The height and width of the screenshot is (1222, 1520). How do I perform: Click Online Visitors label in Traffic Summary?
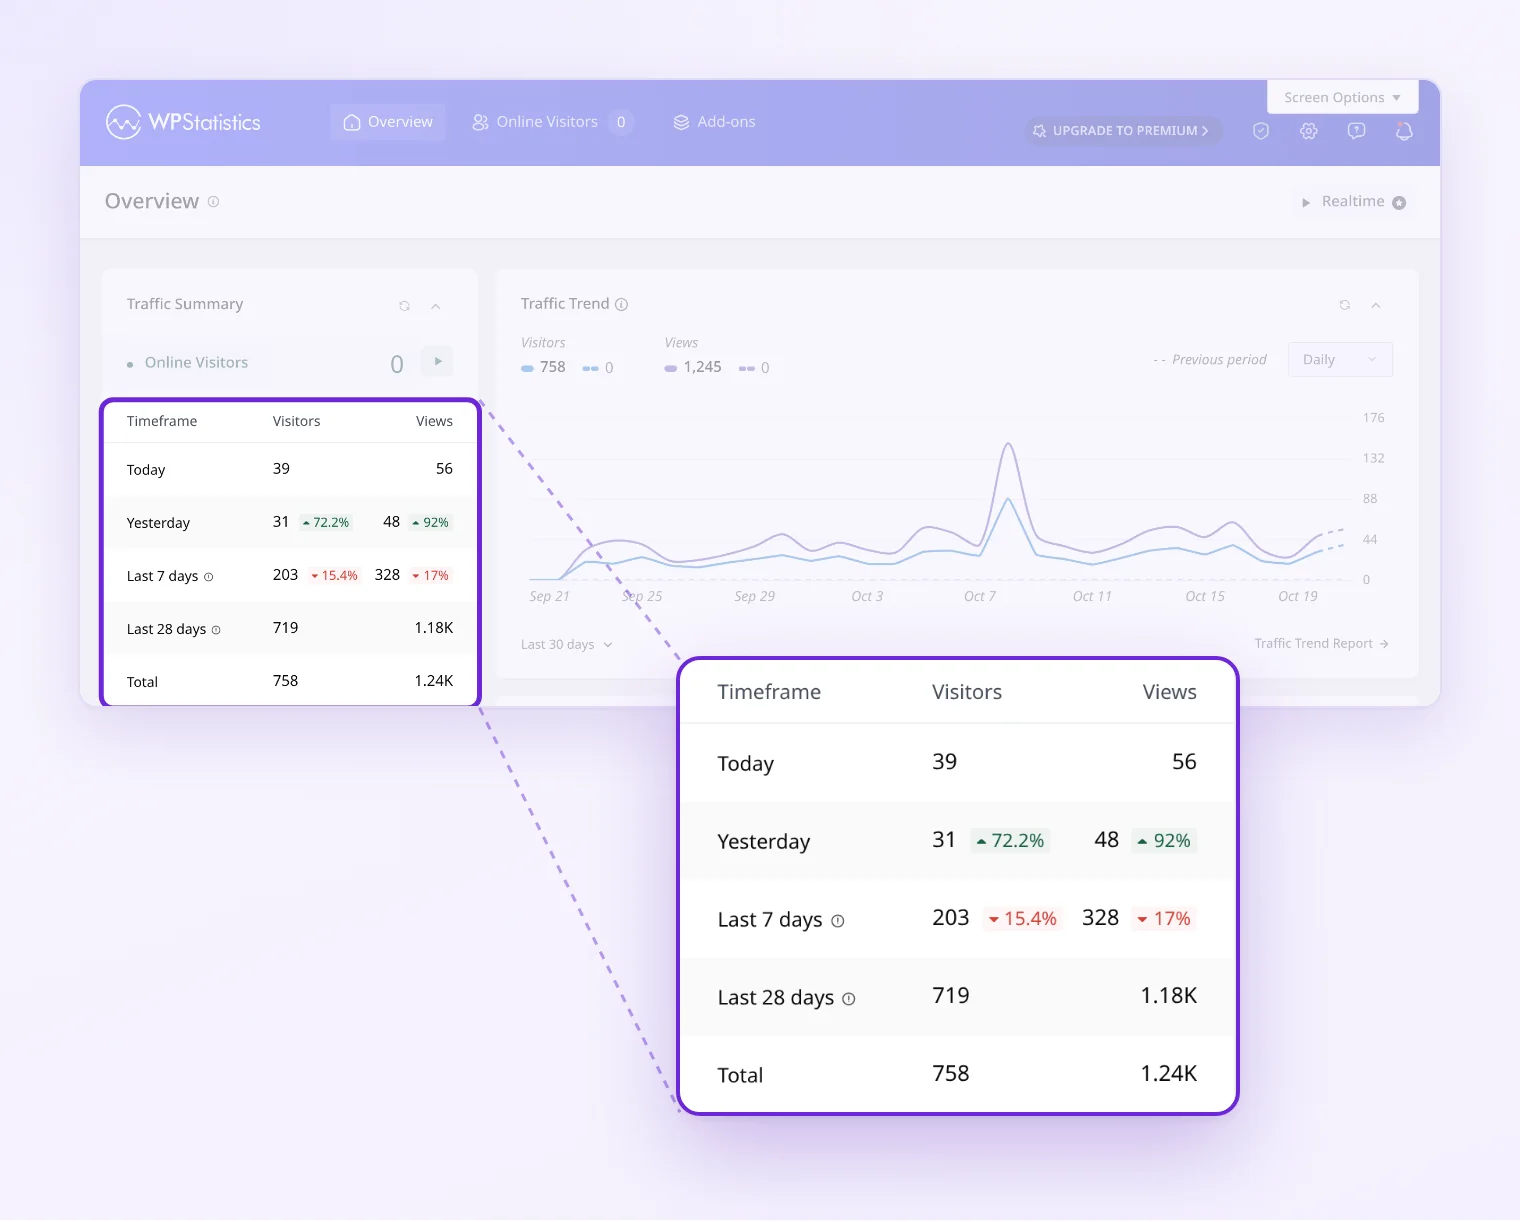click(196, 363)
